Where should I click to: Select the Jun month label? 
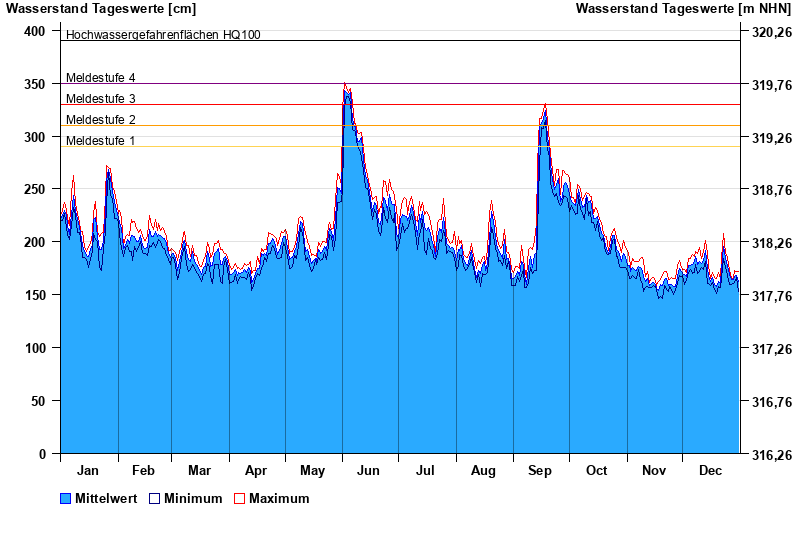[x=369, y=470]
